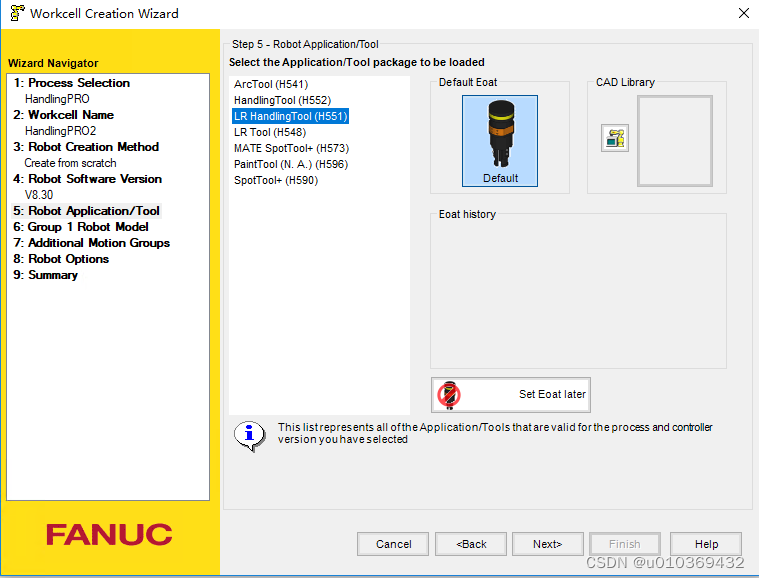Screen dimensions: 759x578
Task: Click the V8.30 software version value
Action: pyautogui.click(x=39, y=195)
